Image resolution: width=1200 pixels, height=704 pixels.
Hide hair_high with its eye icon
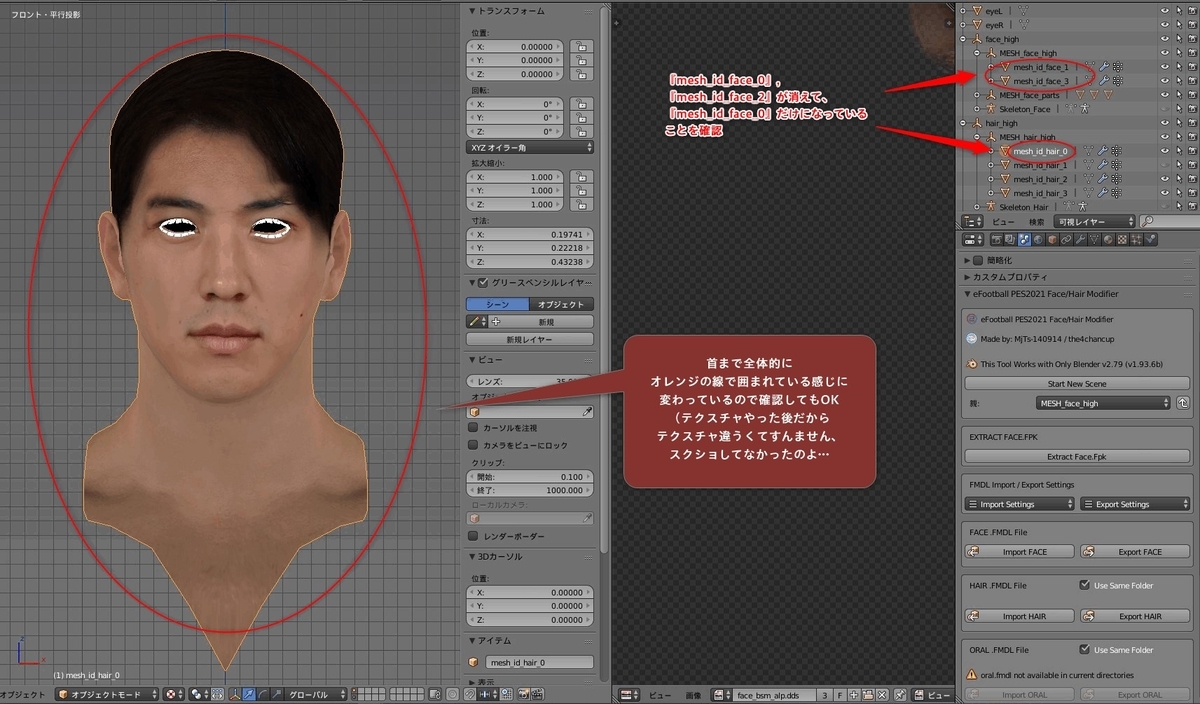point(1164,123)
